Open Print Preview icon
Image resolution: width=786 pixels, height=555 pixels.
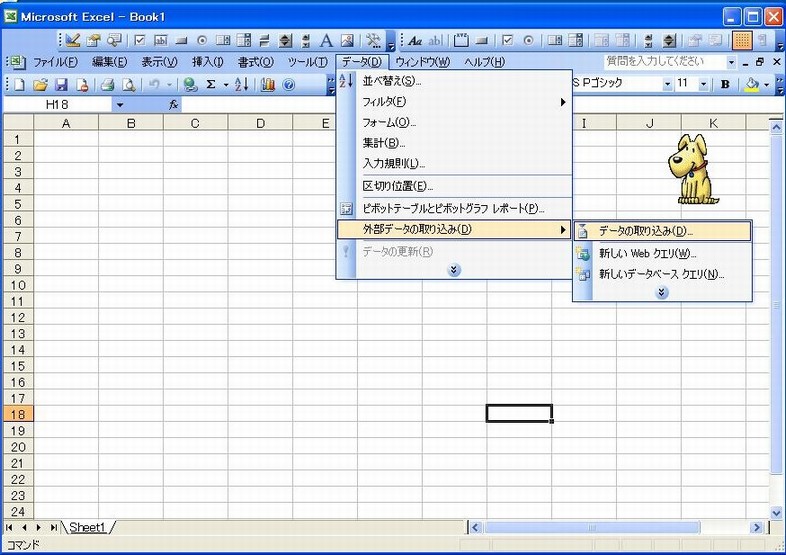point(129,85)
